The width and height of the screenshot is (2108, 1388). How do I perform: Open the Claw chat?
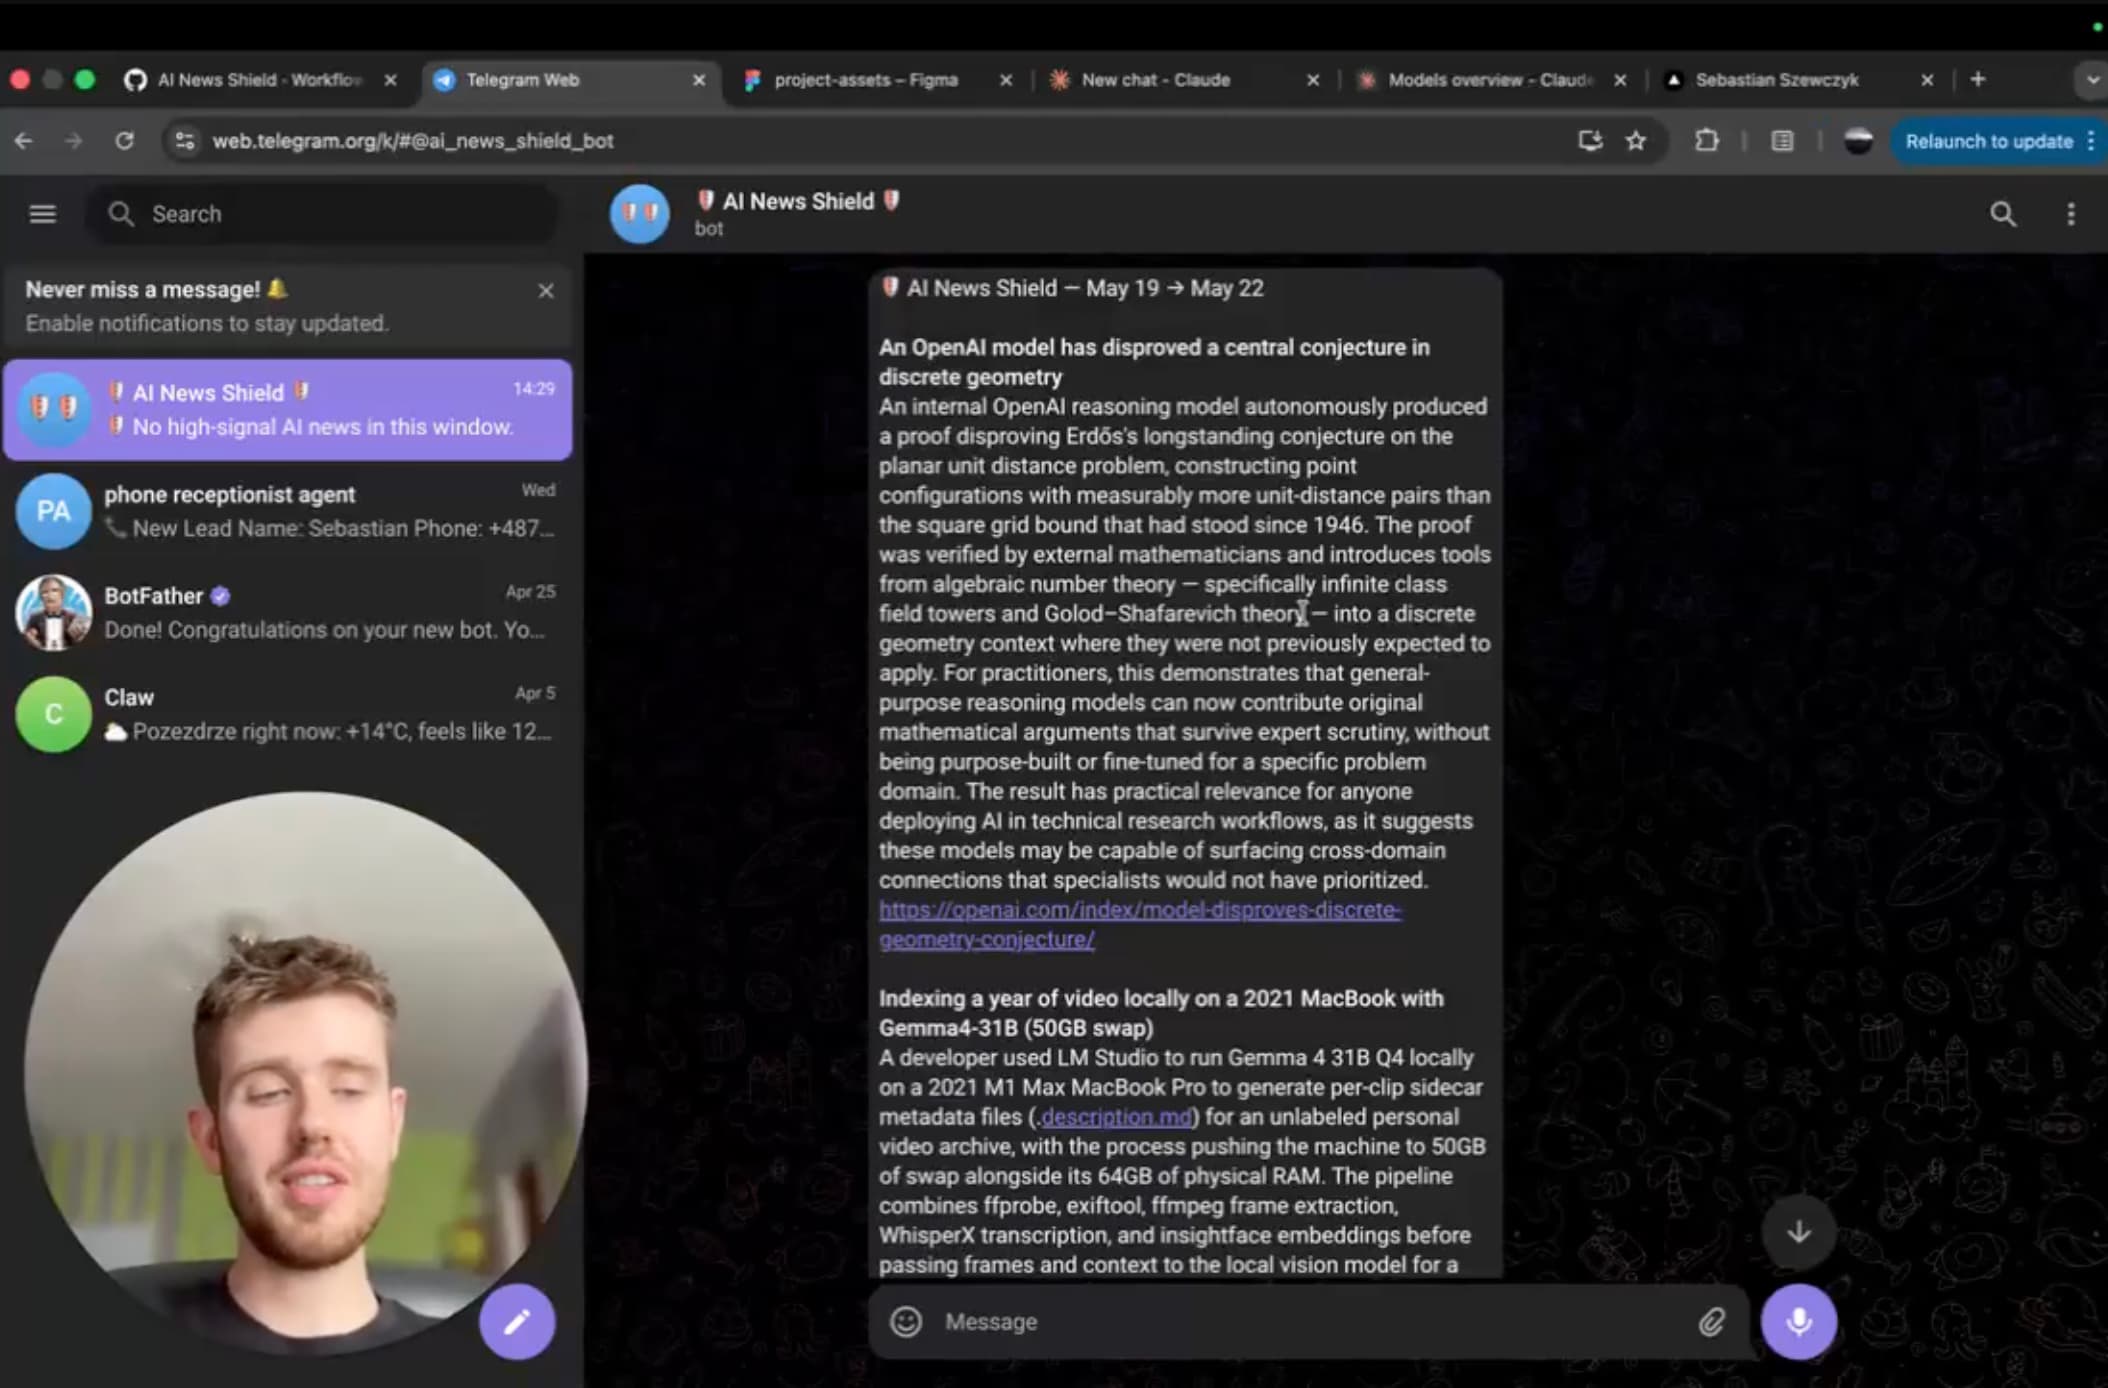coord(288,714)
